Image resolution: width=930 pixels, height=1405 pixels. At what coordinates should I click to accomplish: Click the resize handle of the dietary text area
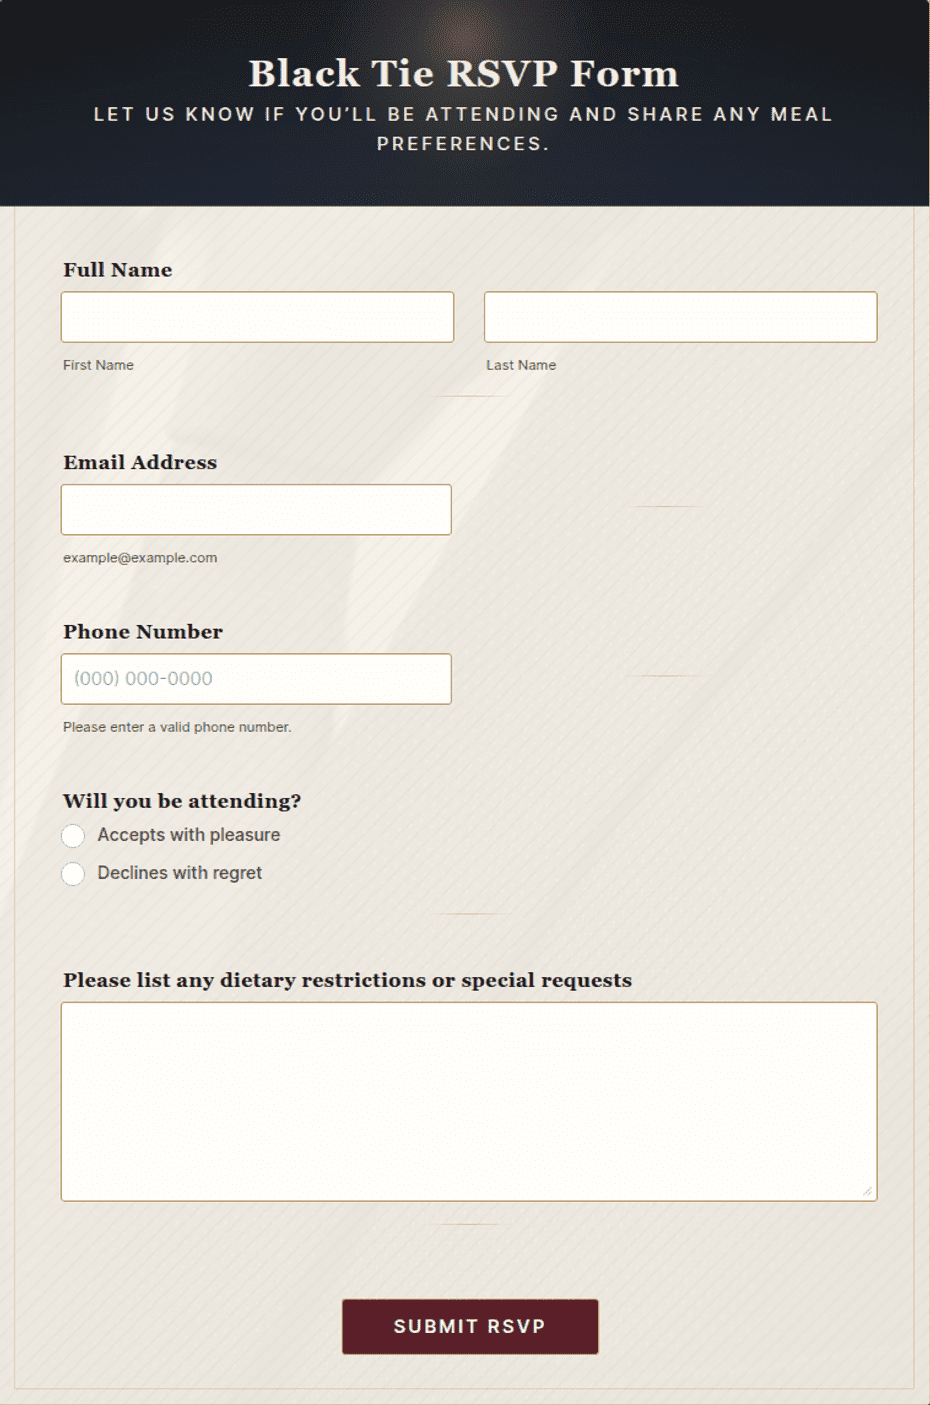point(867,1191)
